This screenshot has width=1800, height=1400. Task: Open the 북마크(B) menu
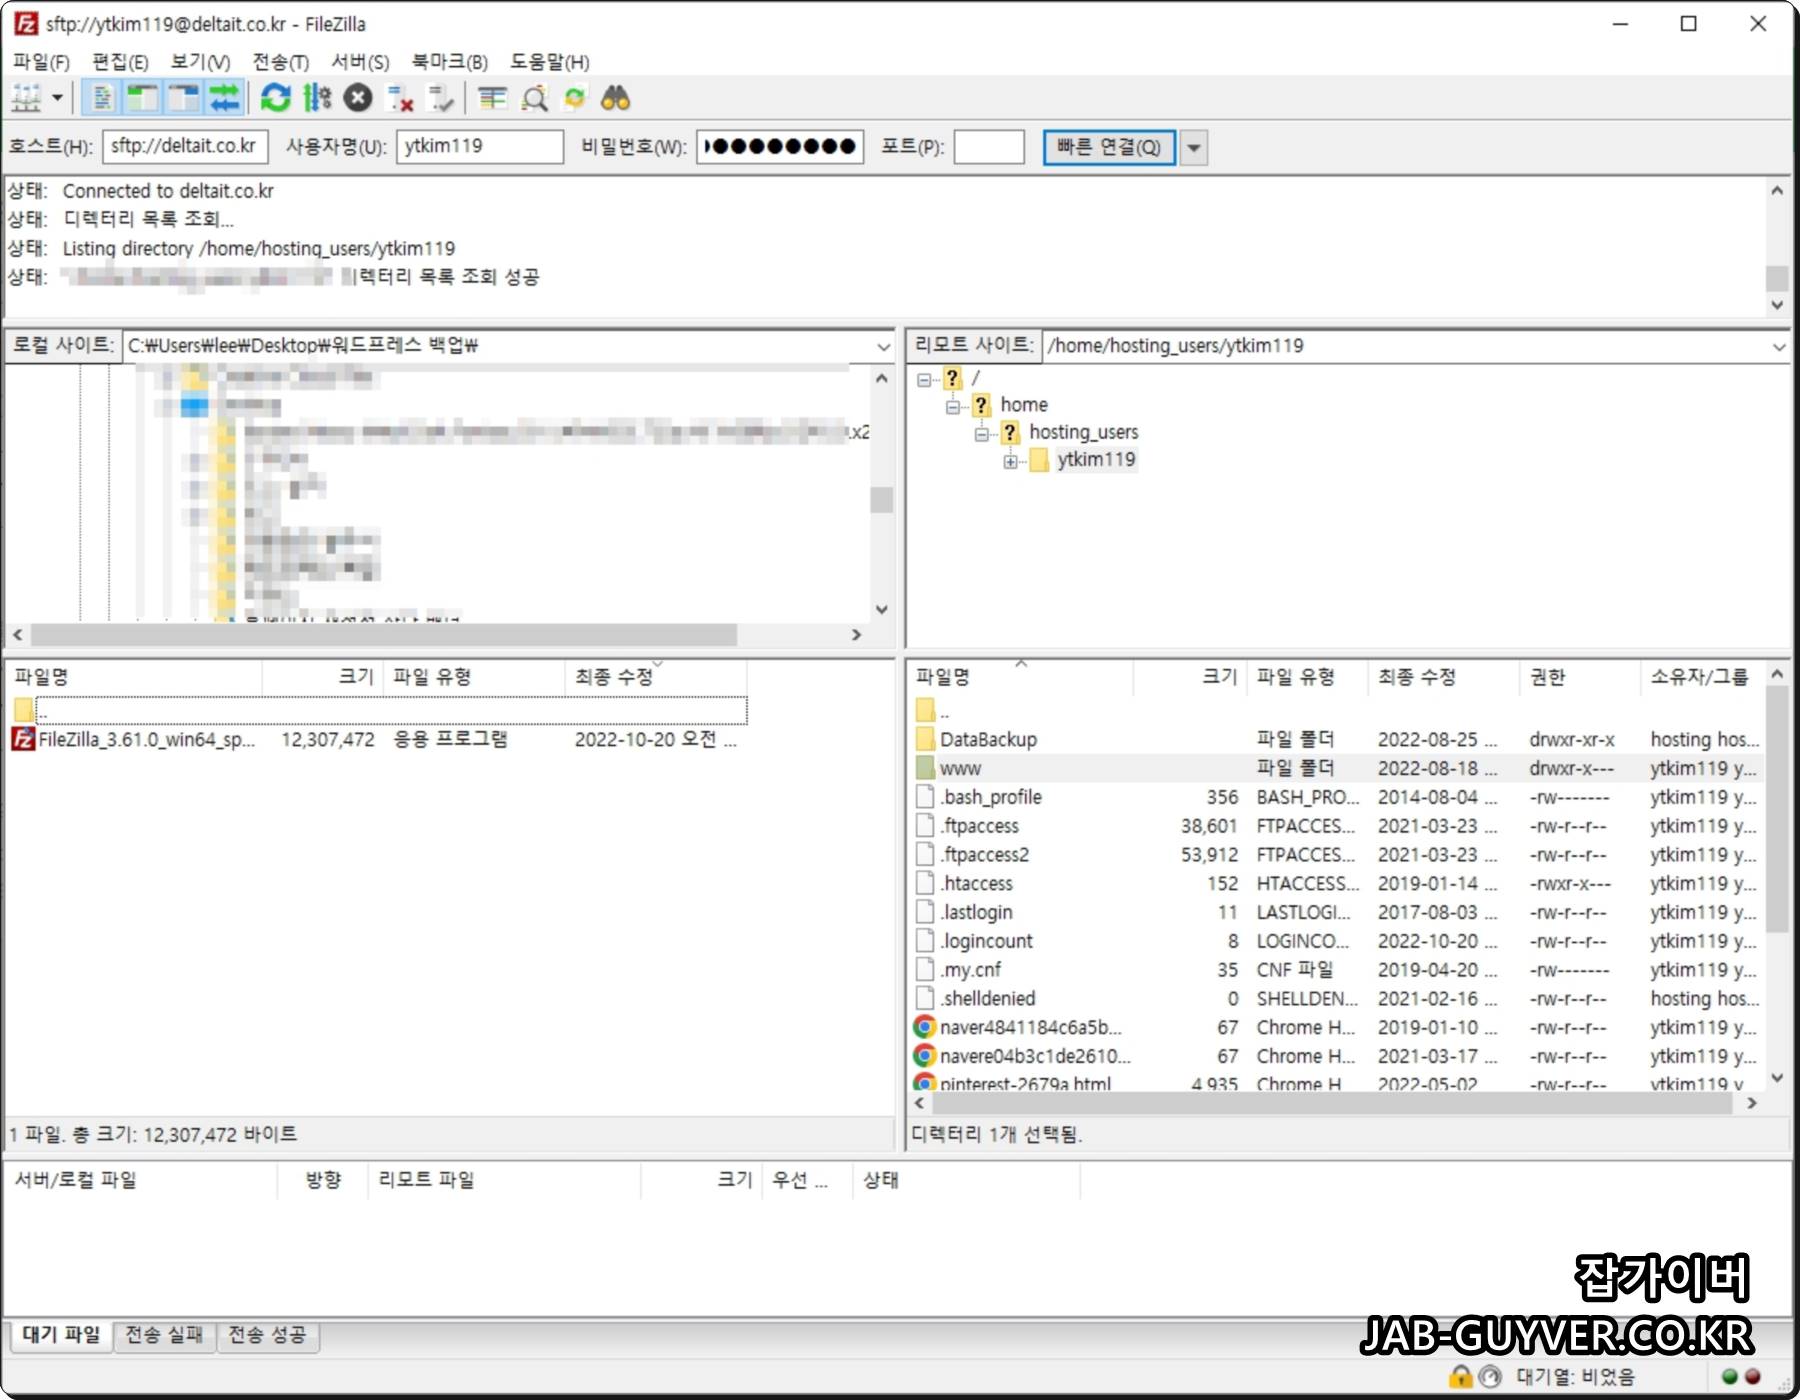(450, 62)
